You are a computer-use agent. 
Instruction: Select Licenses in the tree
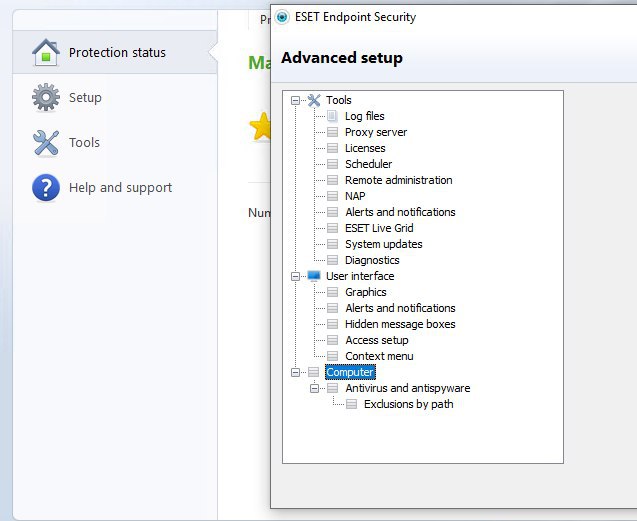click(x=365, y=148)
